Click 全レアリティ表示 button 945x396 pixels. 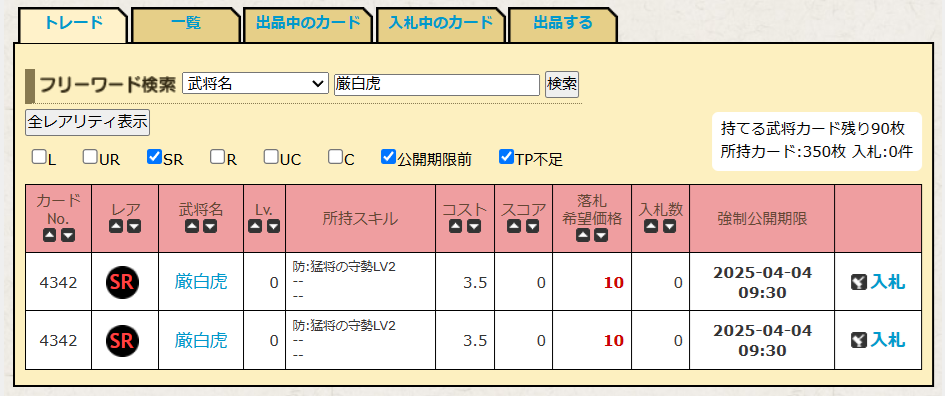tap(87, 122)
